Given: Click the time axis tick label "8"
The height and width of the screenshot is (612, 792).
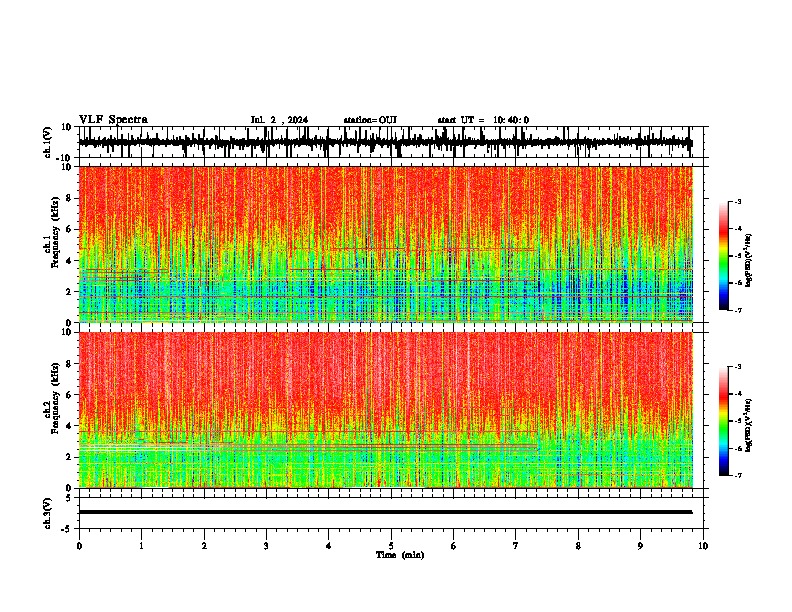Looking at the screenshot, I should pos(578,546).
